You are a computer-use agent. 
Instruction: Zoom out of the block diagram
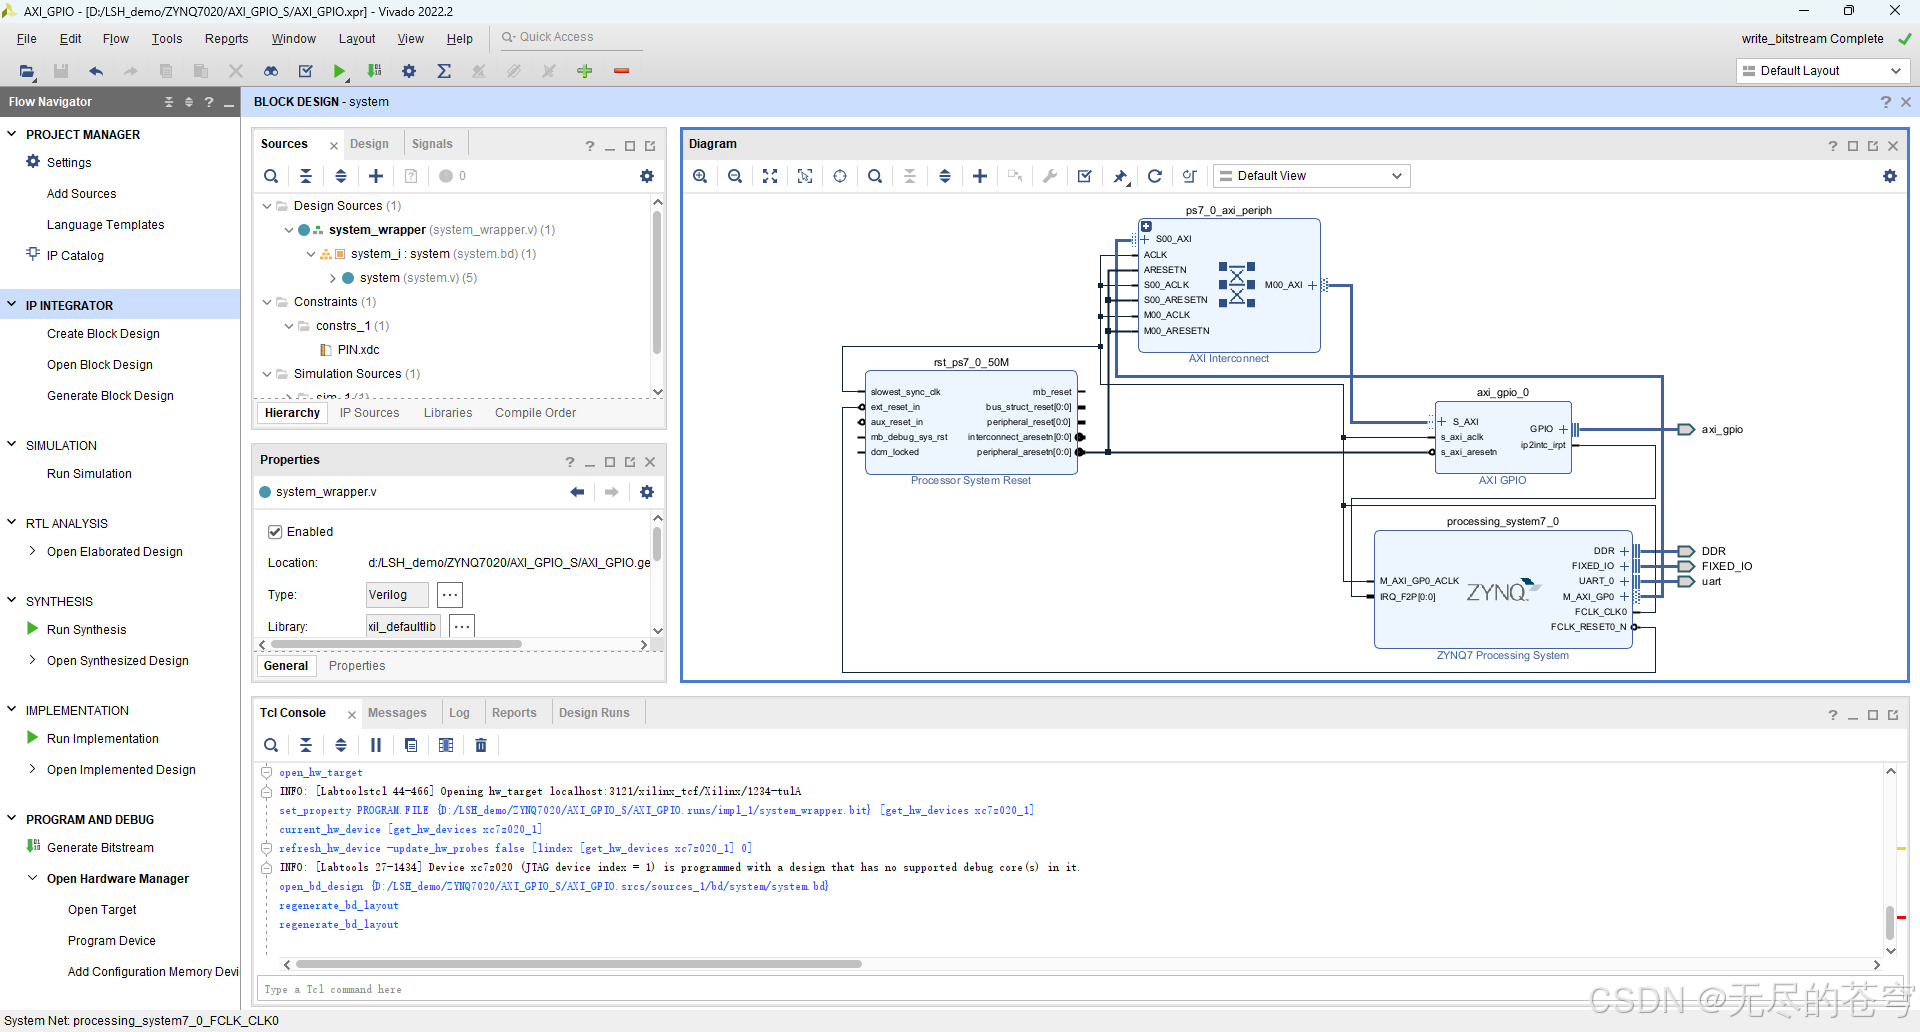pos(735,176)
